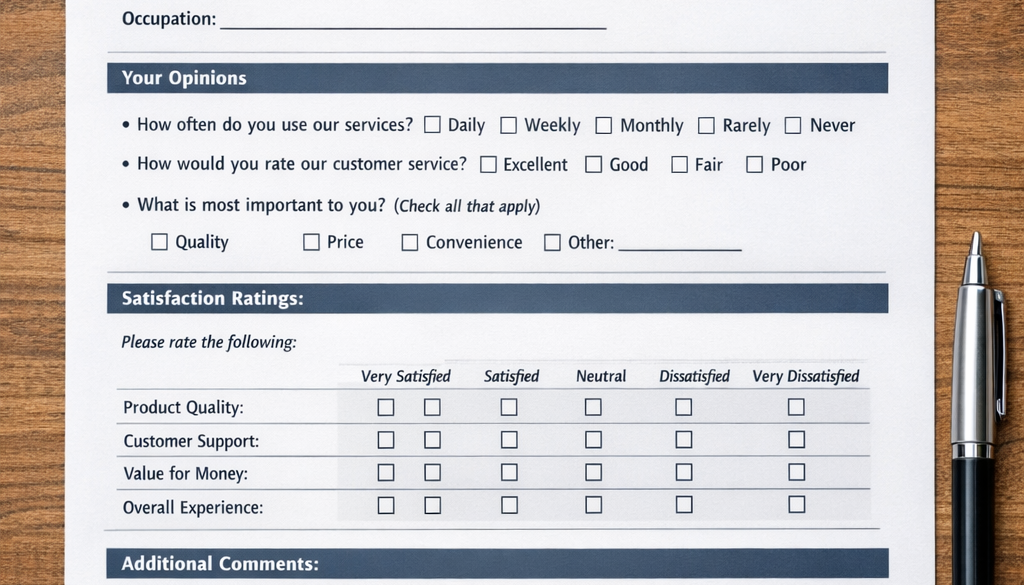Mark Customer Support as Neutral
Image resolution: width=1024 pixels, height=585 pixels.
pyautogui.click(x=593, y=439)
